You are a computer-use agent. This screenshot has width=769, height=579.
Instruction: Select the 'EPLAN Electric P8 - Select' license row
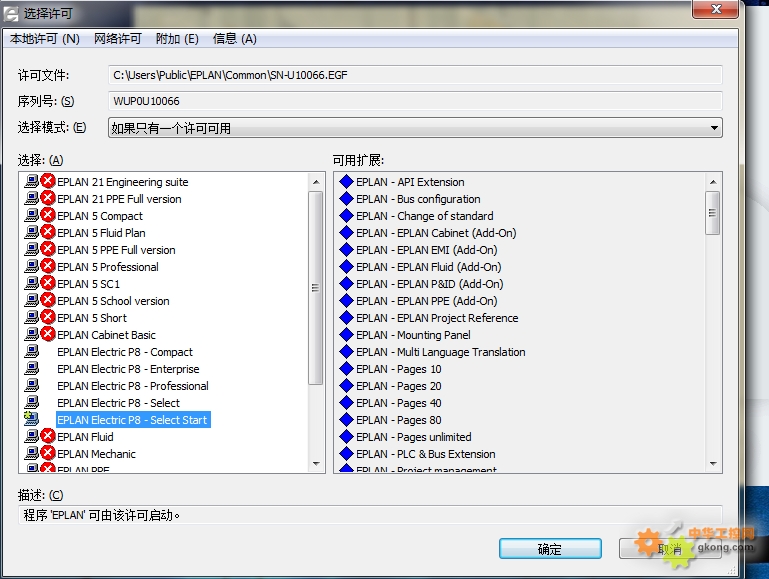(x=118, y=403)
